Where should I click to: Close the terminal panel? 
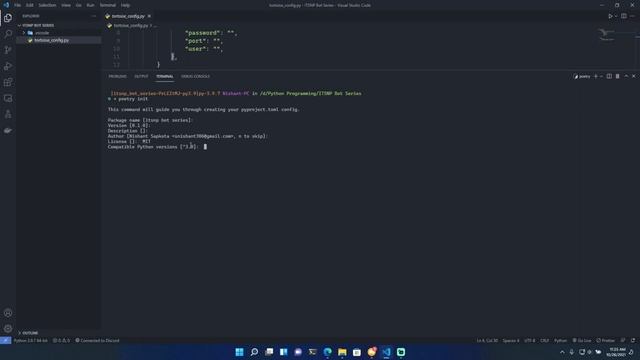[x=633, y=76]
